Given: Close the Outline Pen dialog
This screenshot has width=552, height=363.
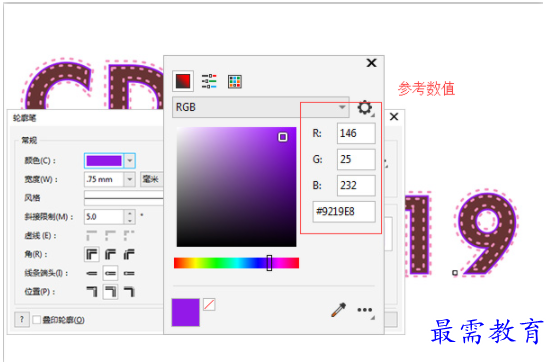Looking at the screenshot, I should click(394, 117).
